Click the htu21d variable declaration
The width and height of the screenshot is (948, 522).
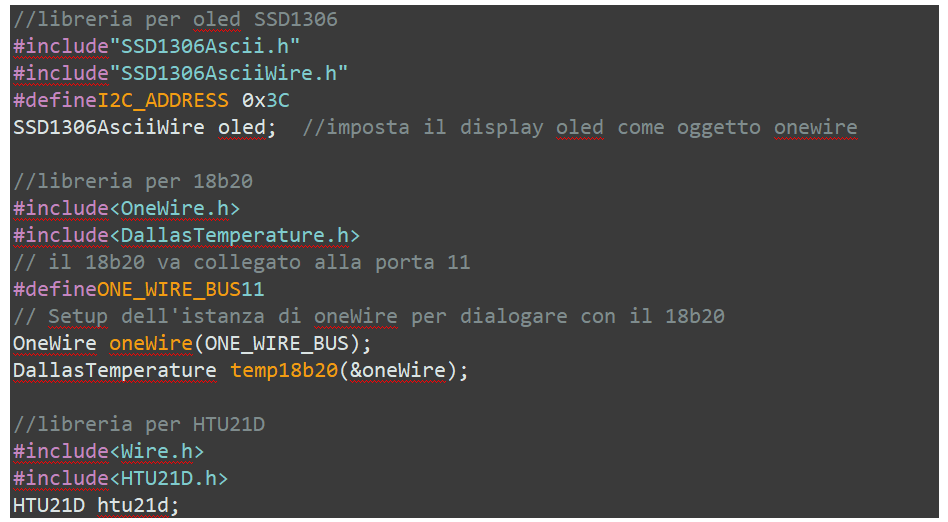pos(97,504)
